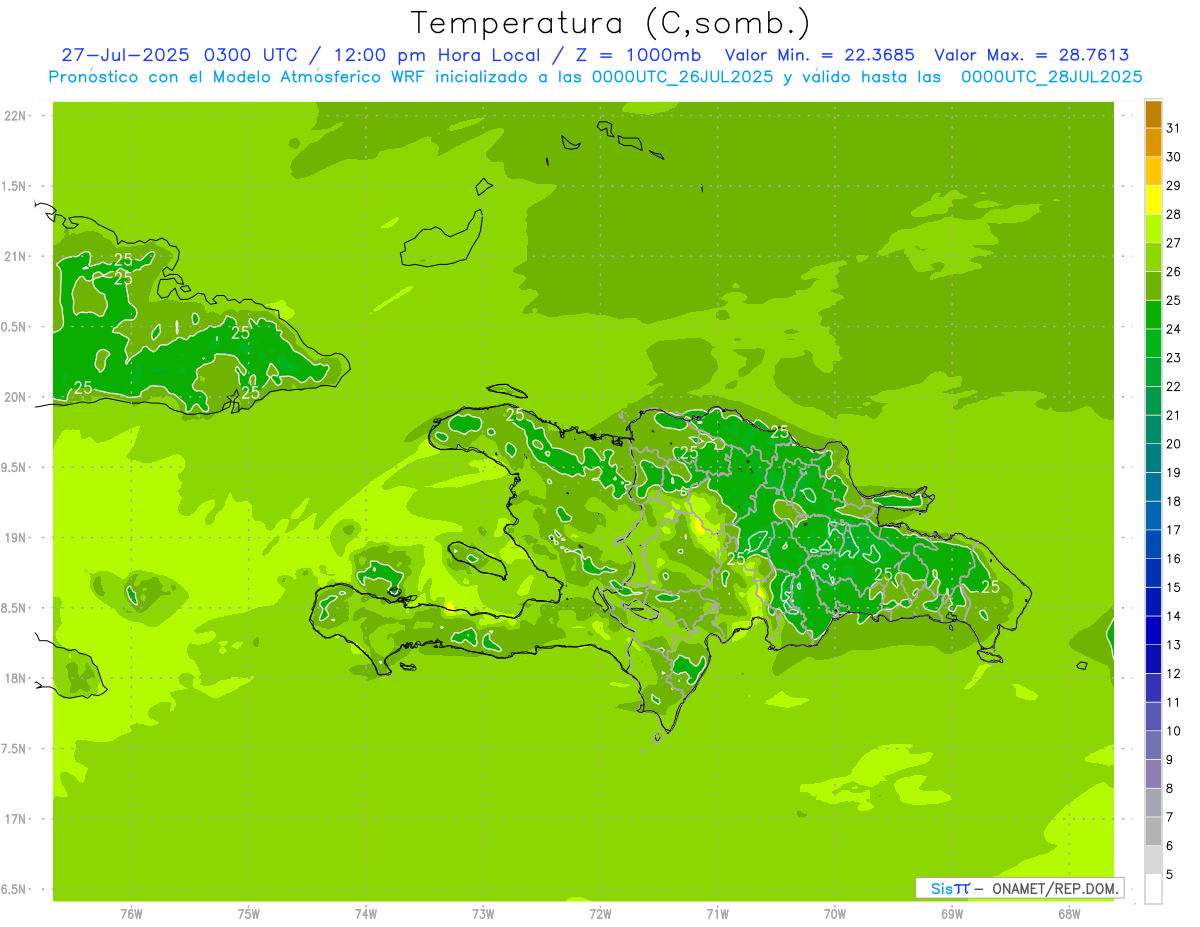1200x927 pixels.
Task: Click the '18N' latitude axis label
Action: point(16,679)
